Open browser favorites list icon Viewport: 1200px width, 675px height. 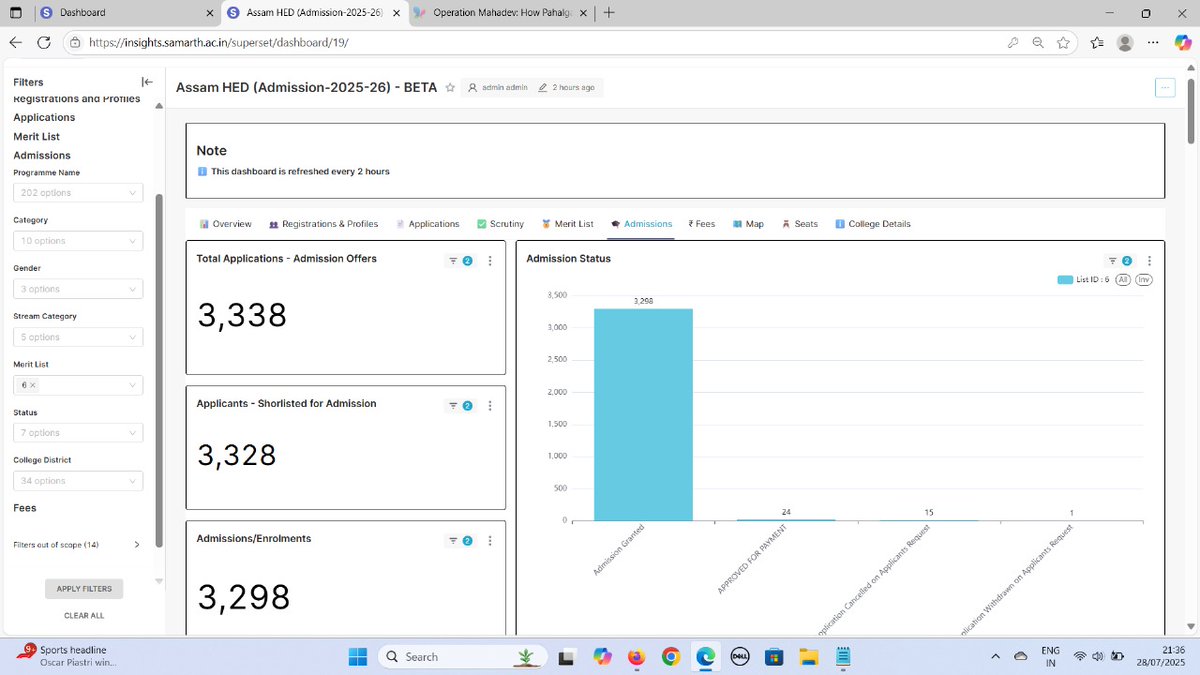click(x=1098, y=42)
